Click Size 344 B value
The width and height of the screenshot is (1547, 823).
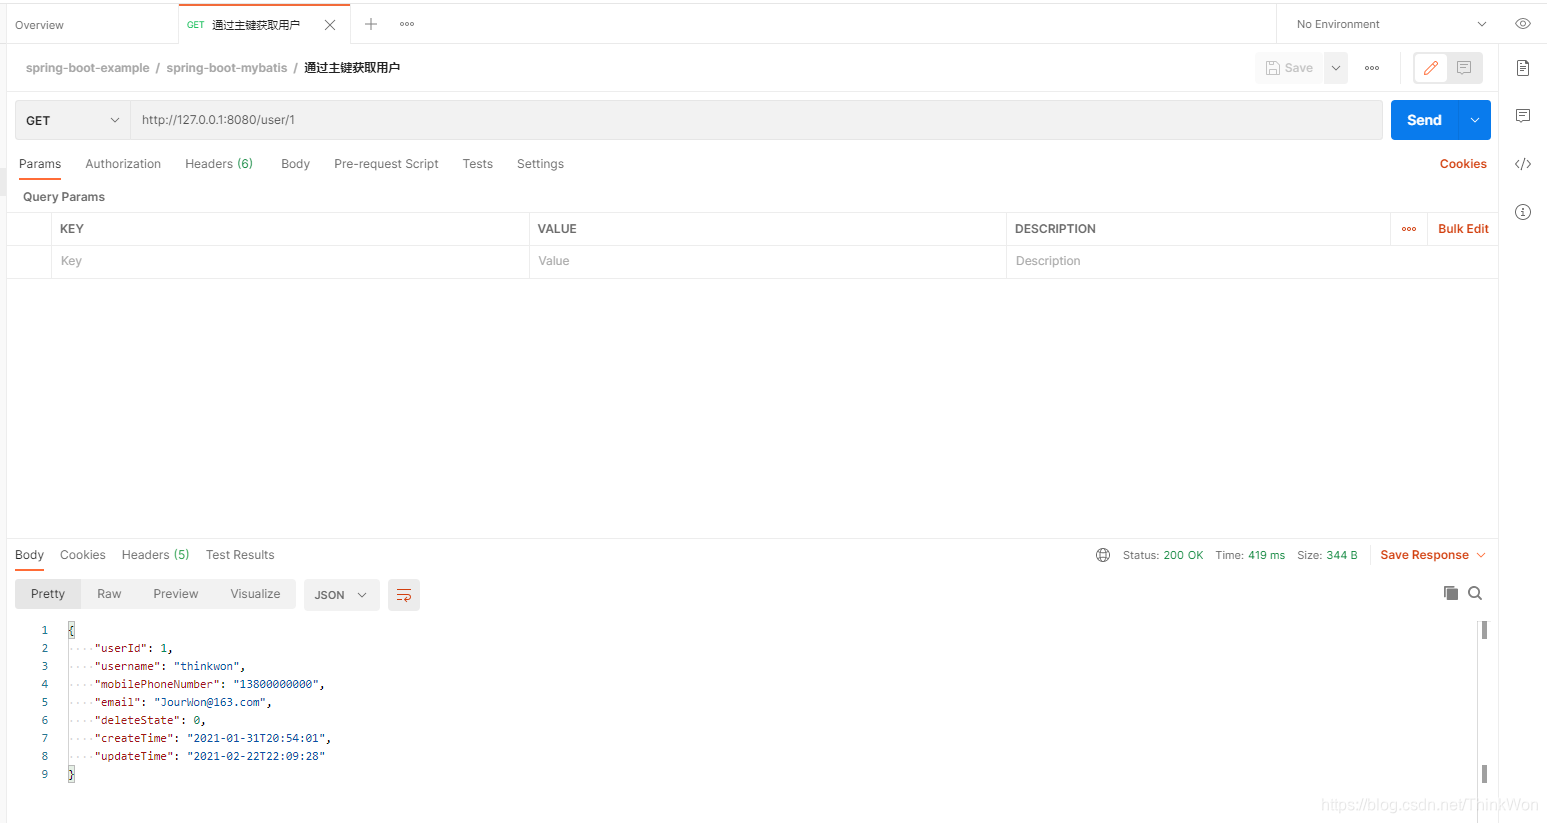pyautogui.click(x=1342, y=555)
